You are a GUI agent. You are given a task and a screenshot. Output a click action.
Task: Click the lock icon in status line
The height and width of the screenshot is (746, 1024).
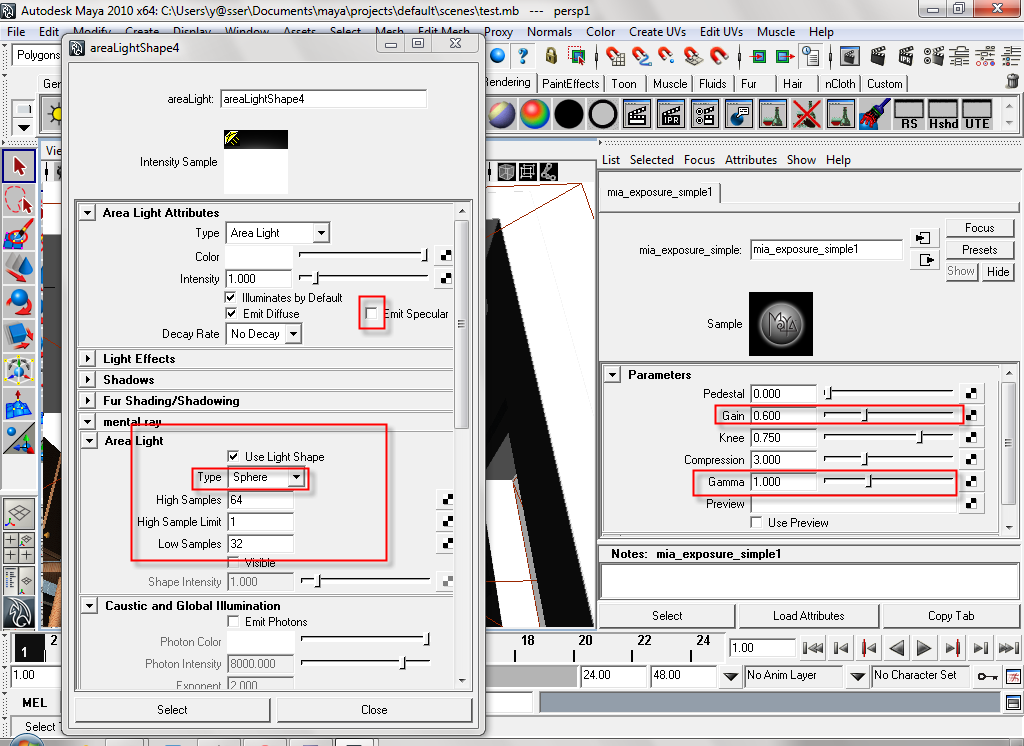[x=551, y=57]
